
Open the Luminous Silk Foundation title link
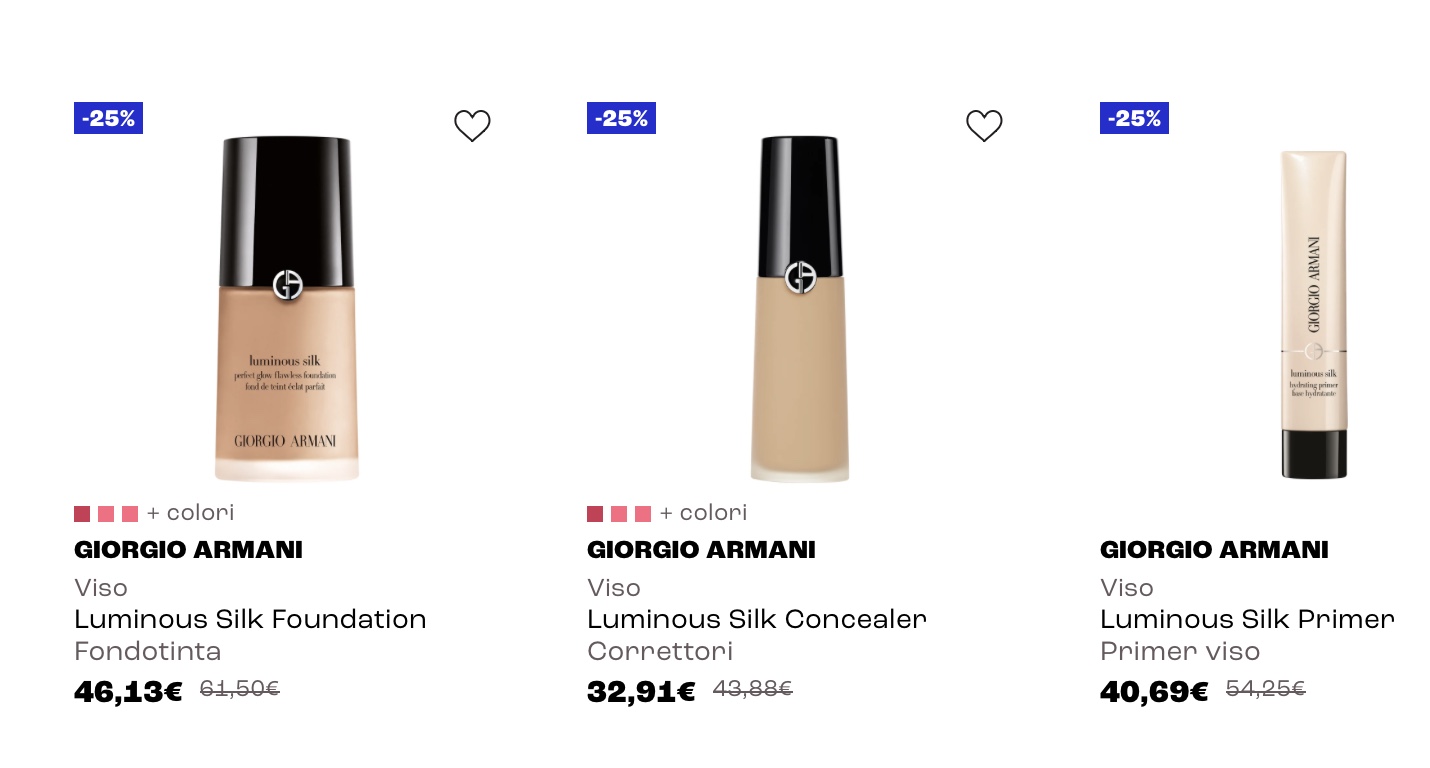click(x=250, y=619)
